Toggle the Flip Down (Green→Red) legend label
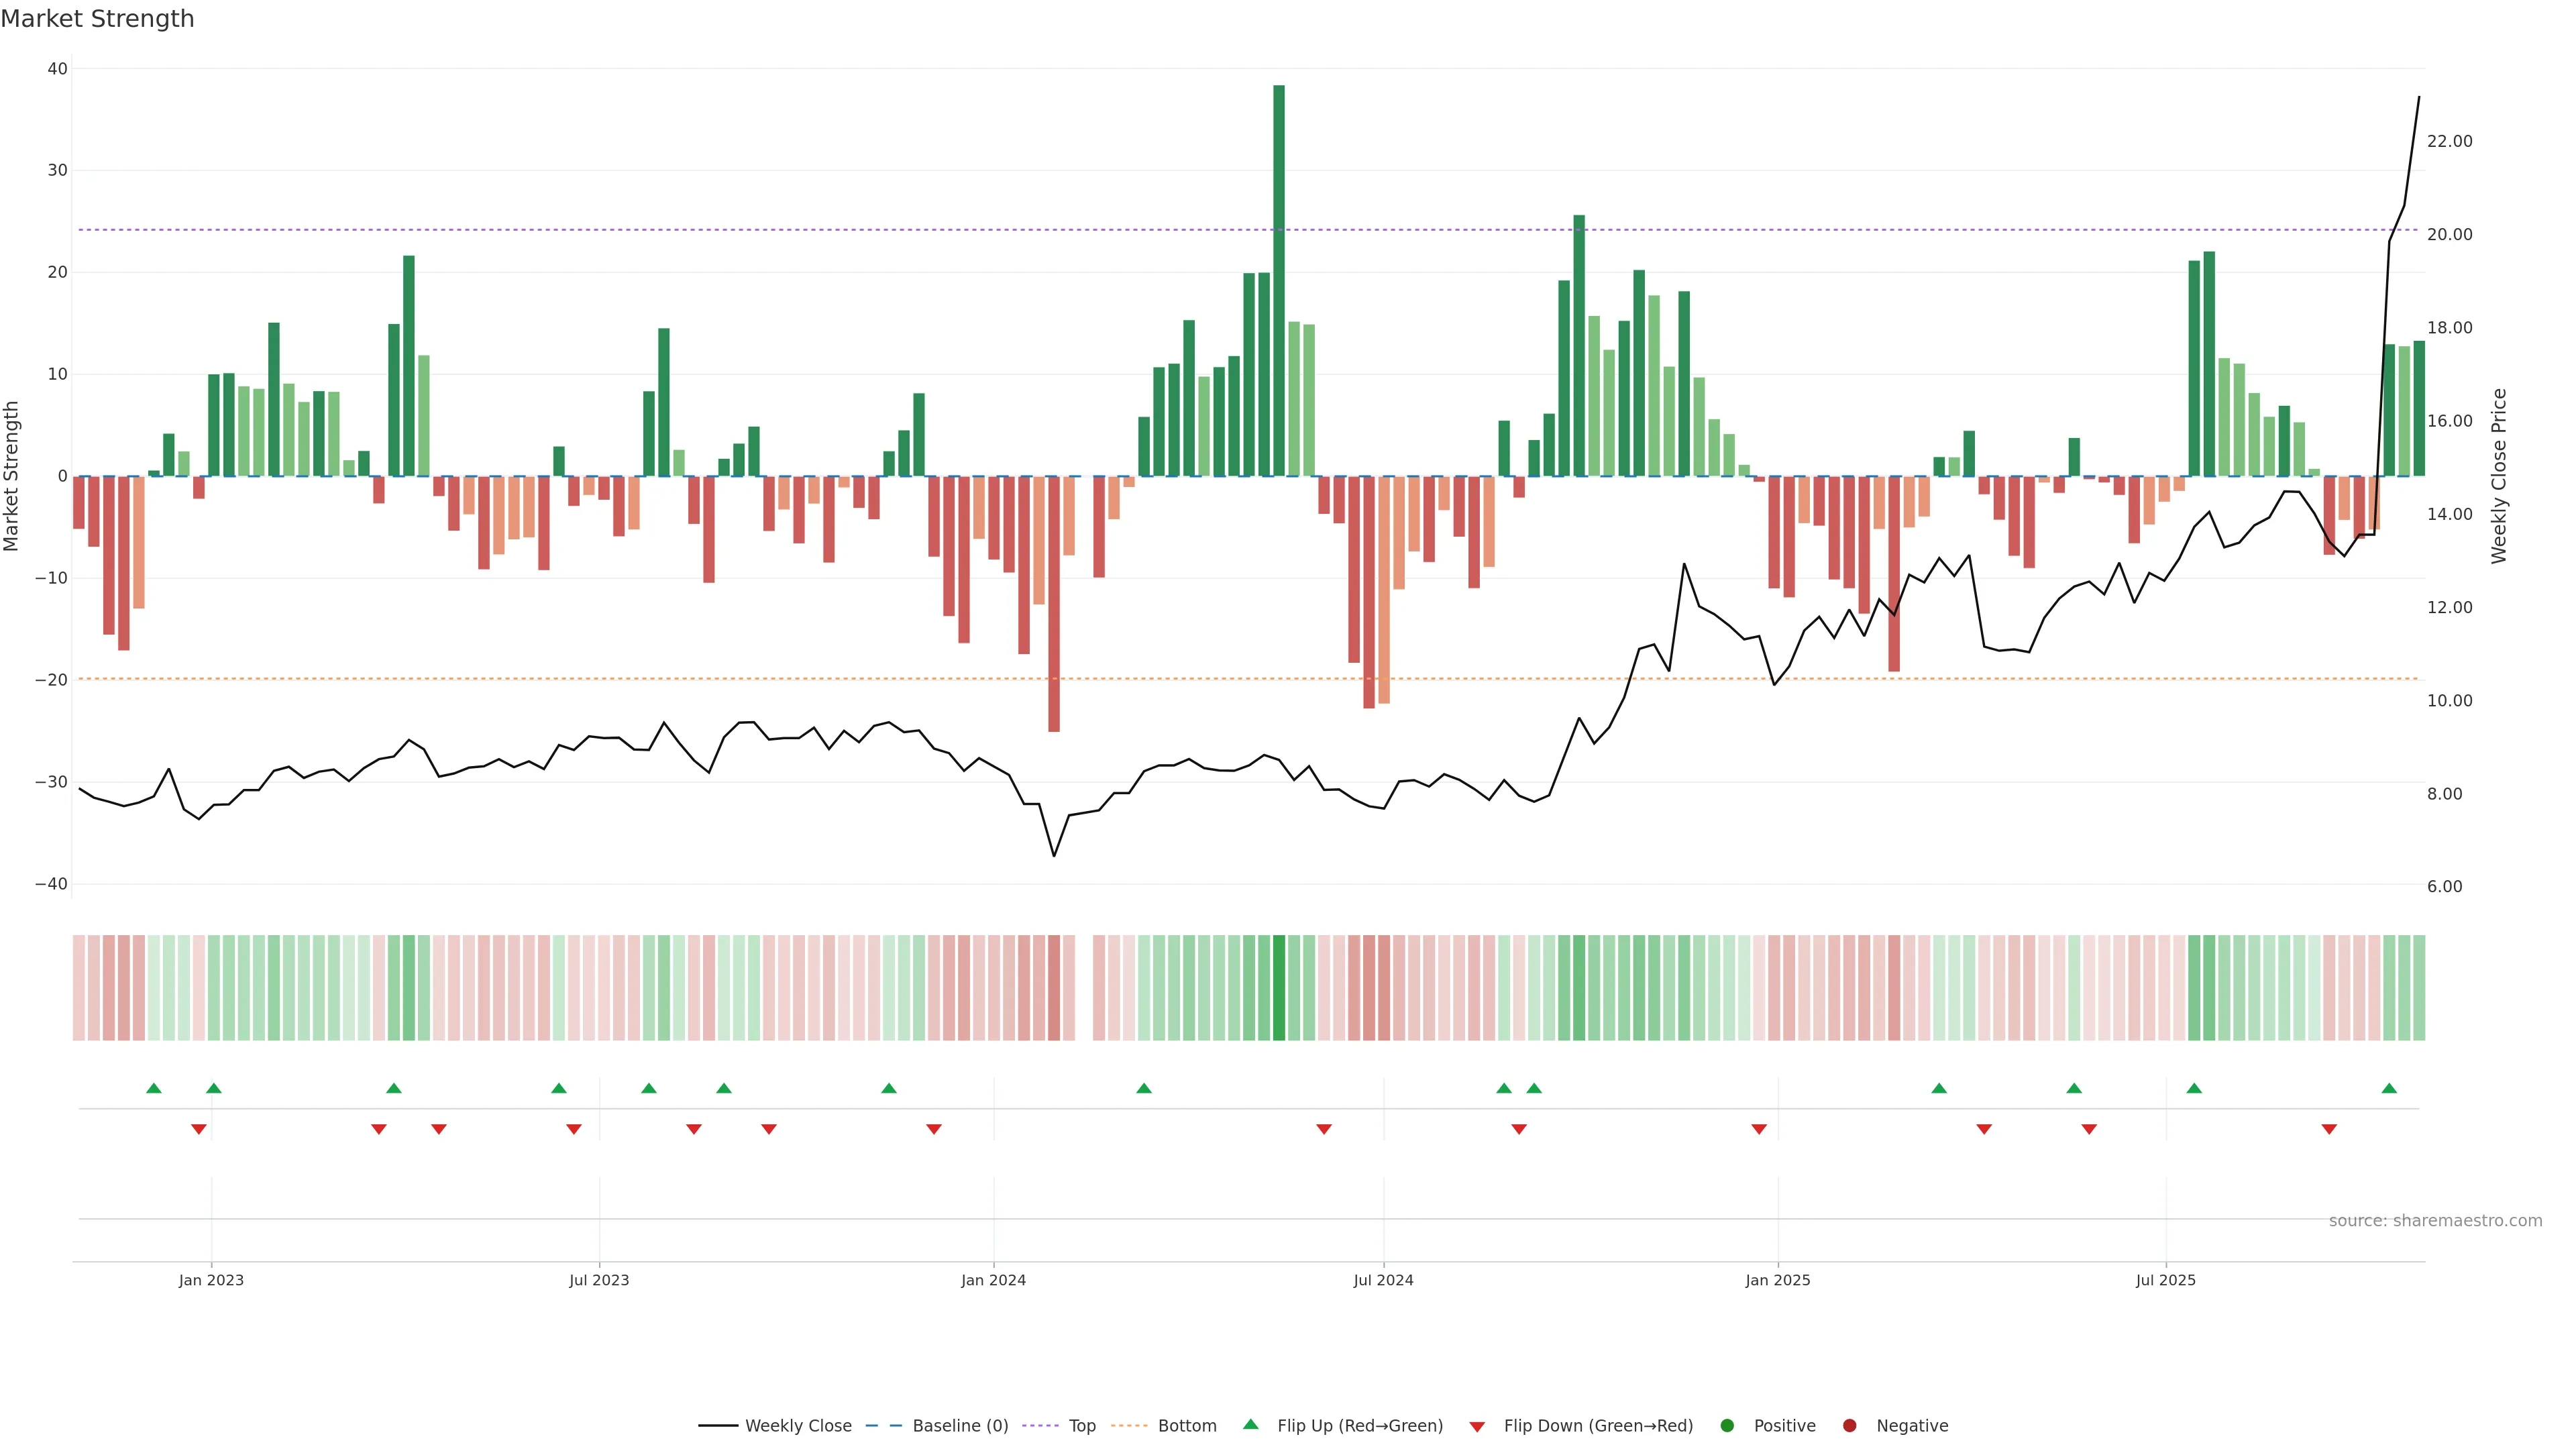 (x=1598, y=1426)
